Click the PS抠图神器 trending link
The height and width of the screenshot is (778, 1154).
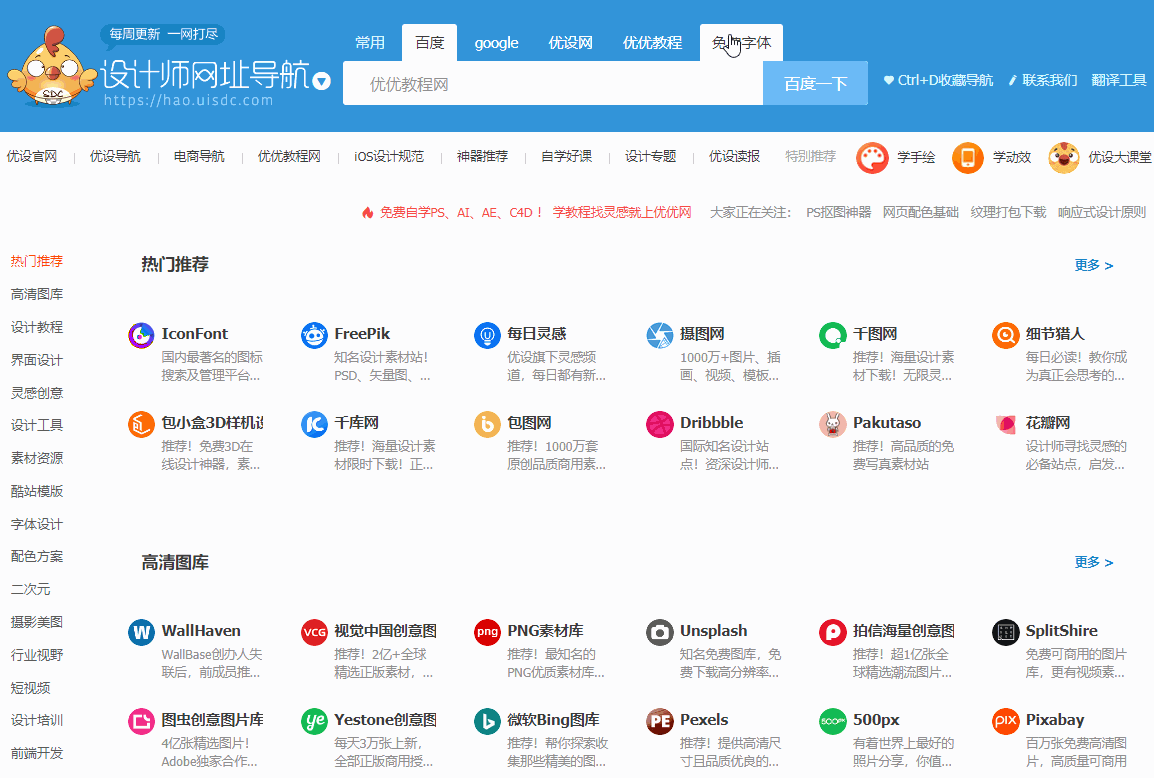(x=838, y=212)
